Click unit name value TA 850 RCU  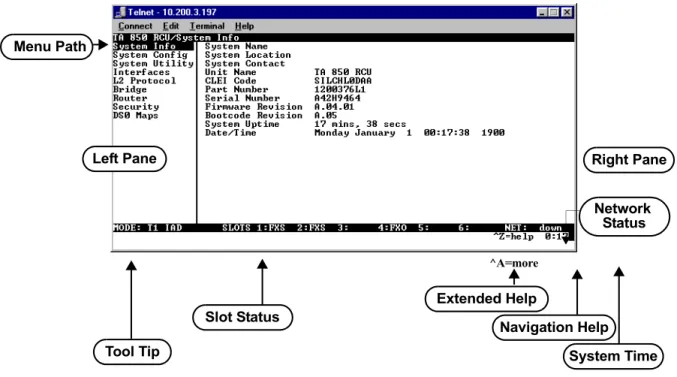coord(343,72)
